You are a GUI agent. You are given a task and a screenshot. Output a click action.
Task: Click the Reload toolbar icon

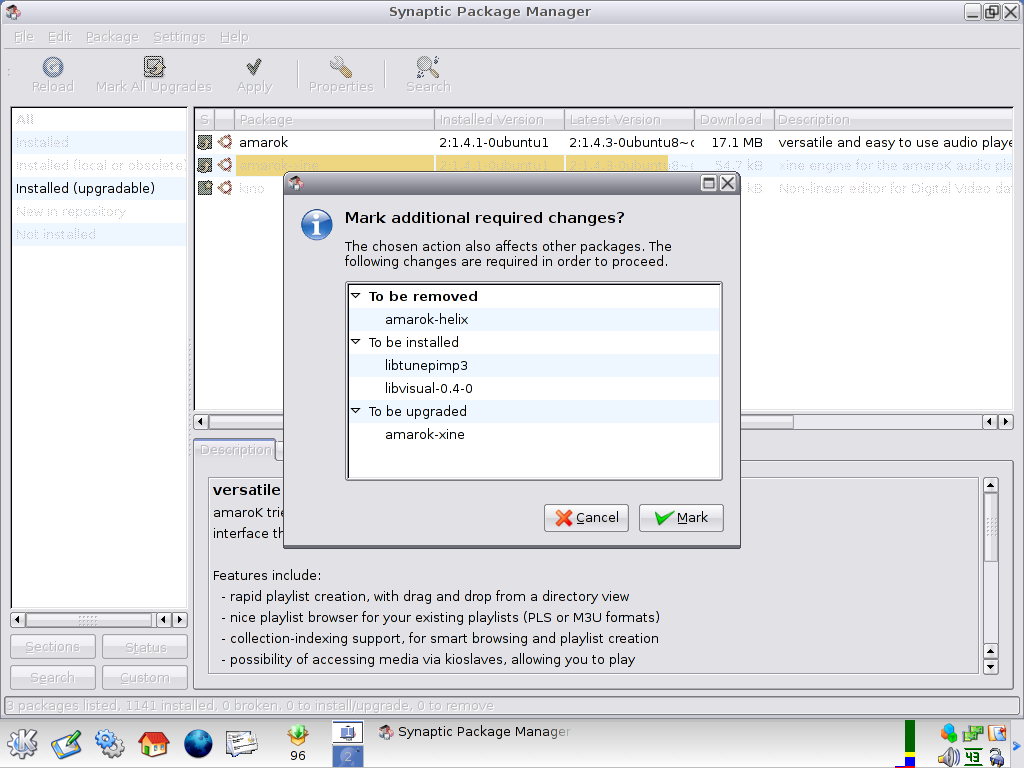(x=53, y=67)
